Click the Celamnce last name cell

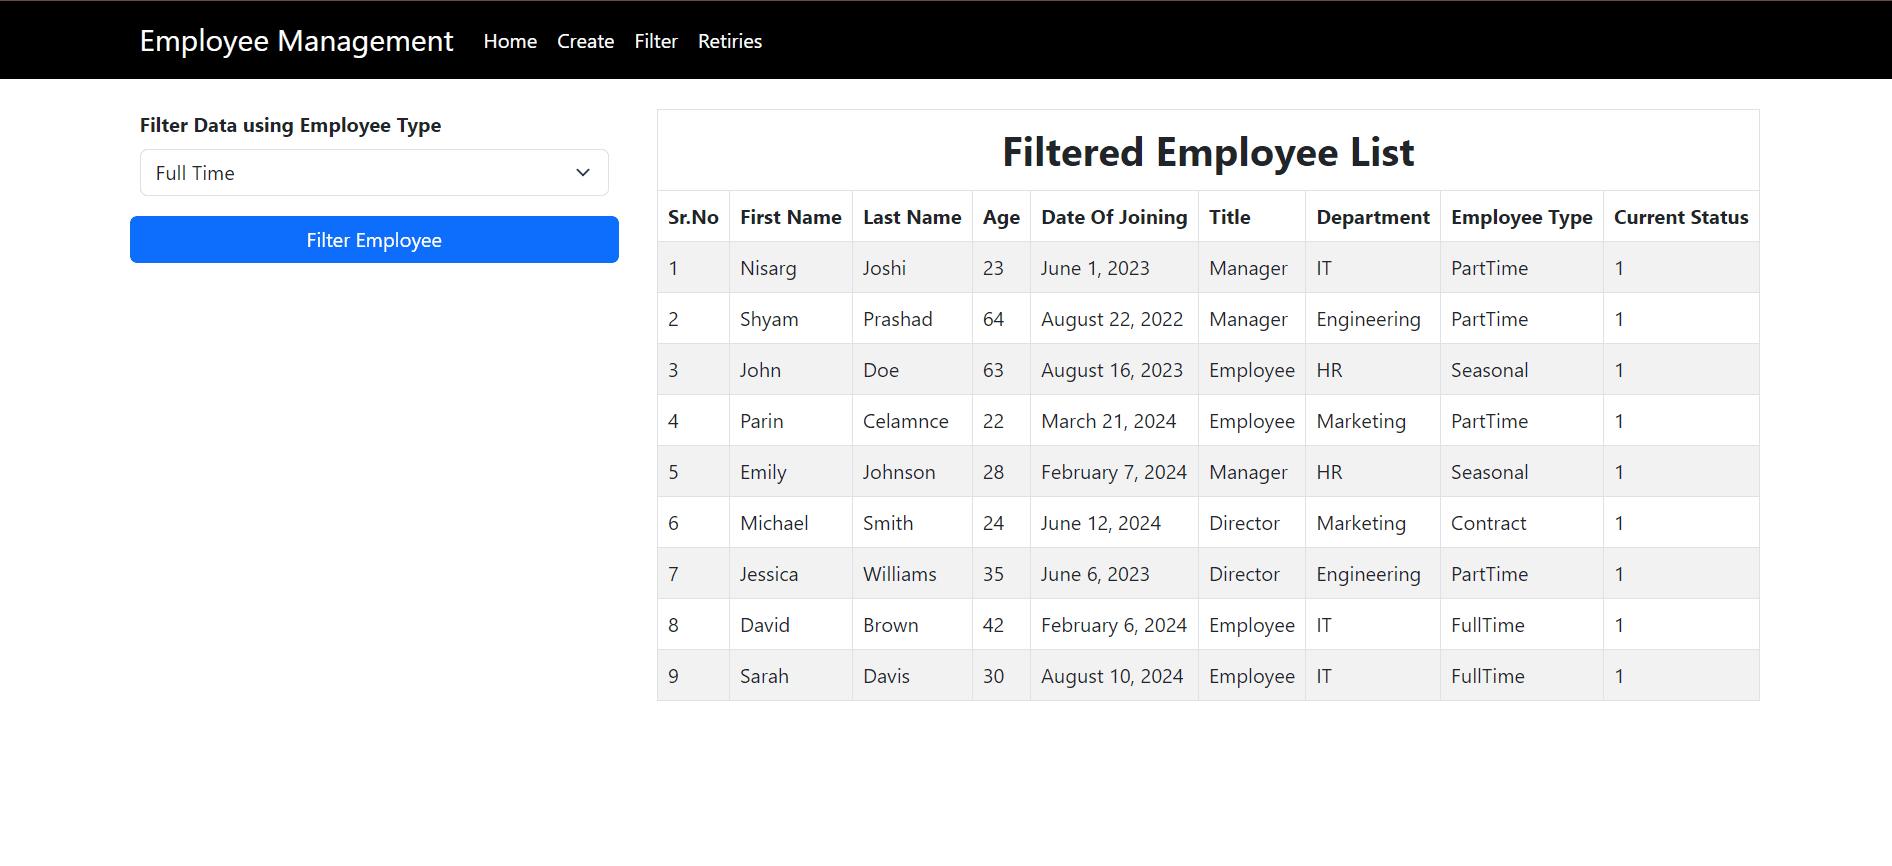(x=905, y=421)
